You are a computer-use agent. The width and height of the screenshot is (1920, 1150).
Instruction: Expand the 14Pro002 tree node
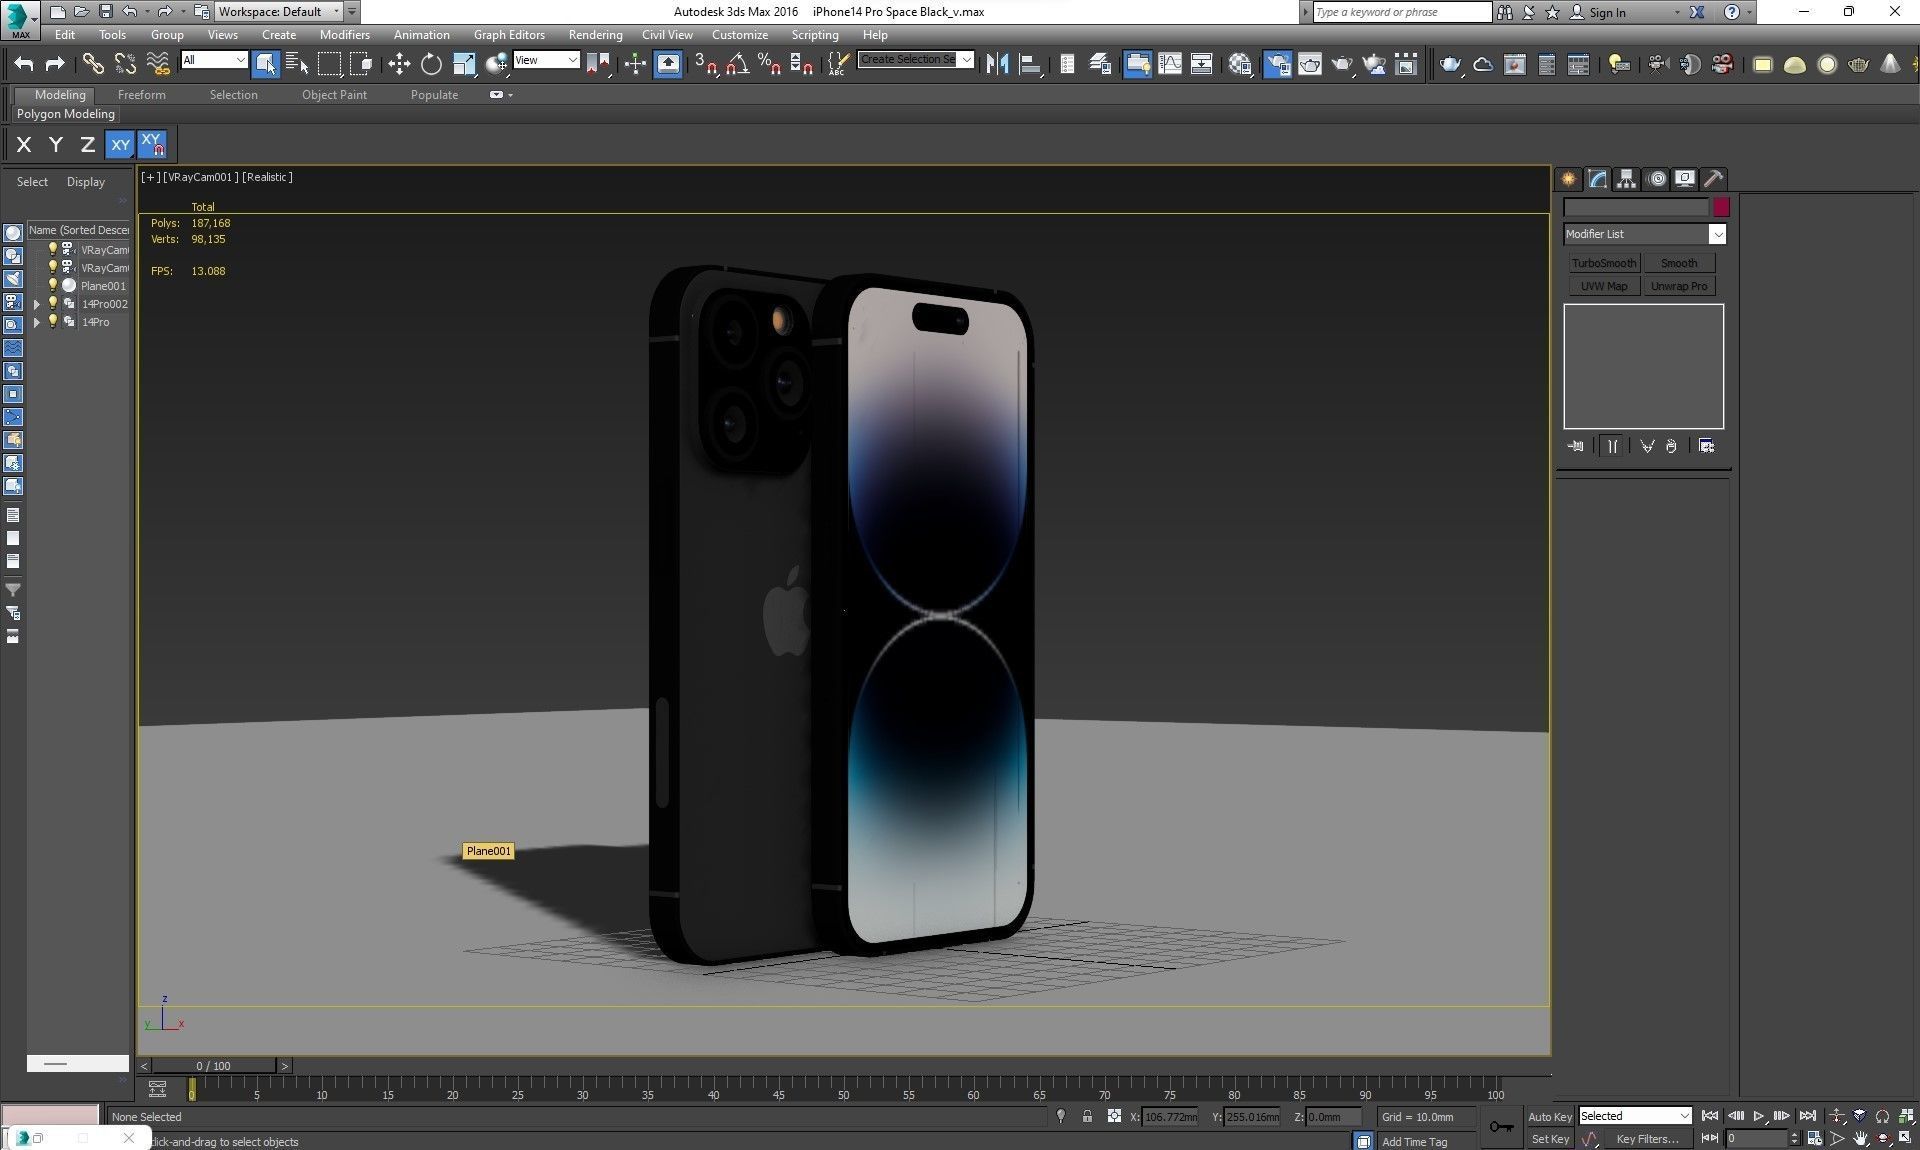coord(37,304)
